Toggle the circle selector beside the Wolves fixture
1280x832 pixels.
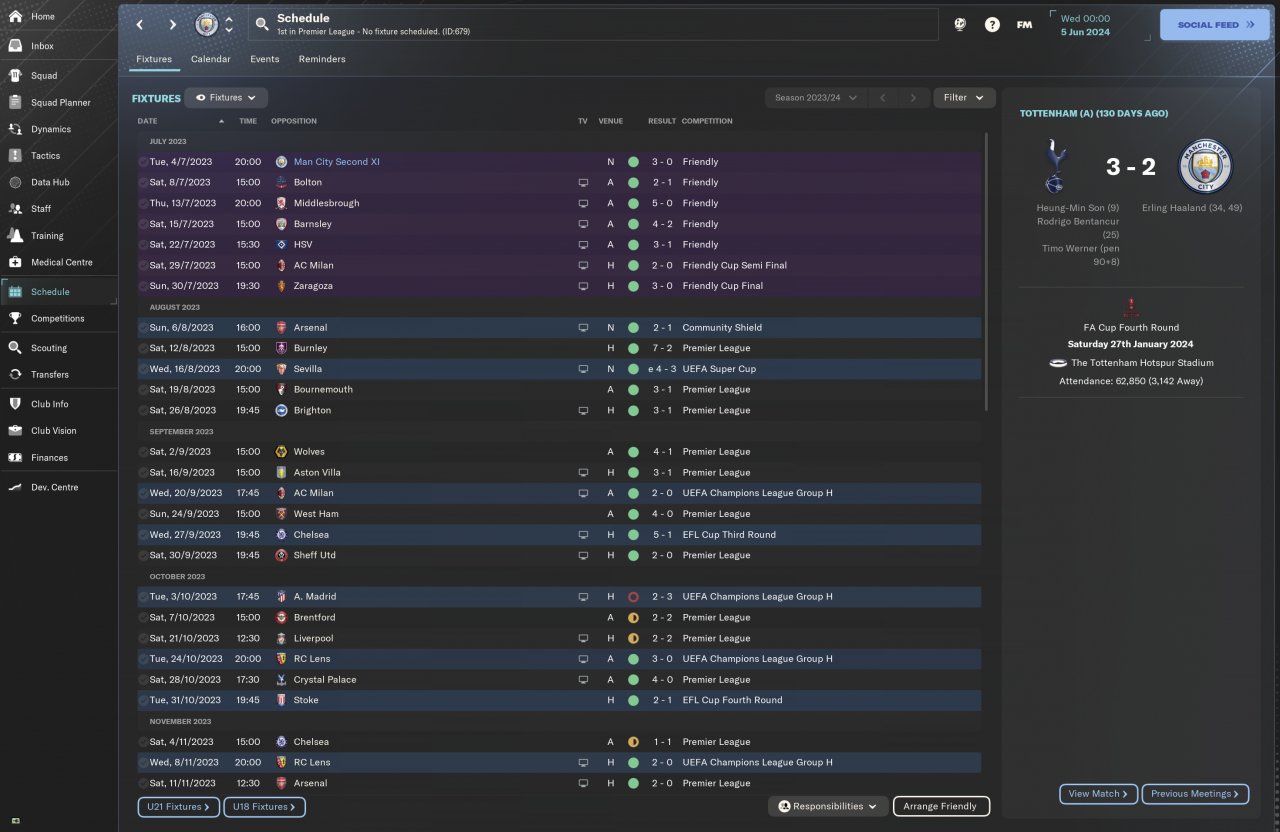pyautogui.click(x=143, y=452)
